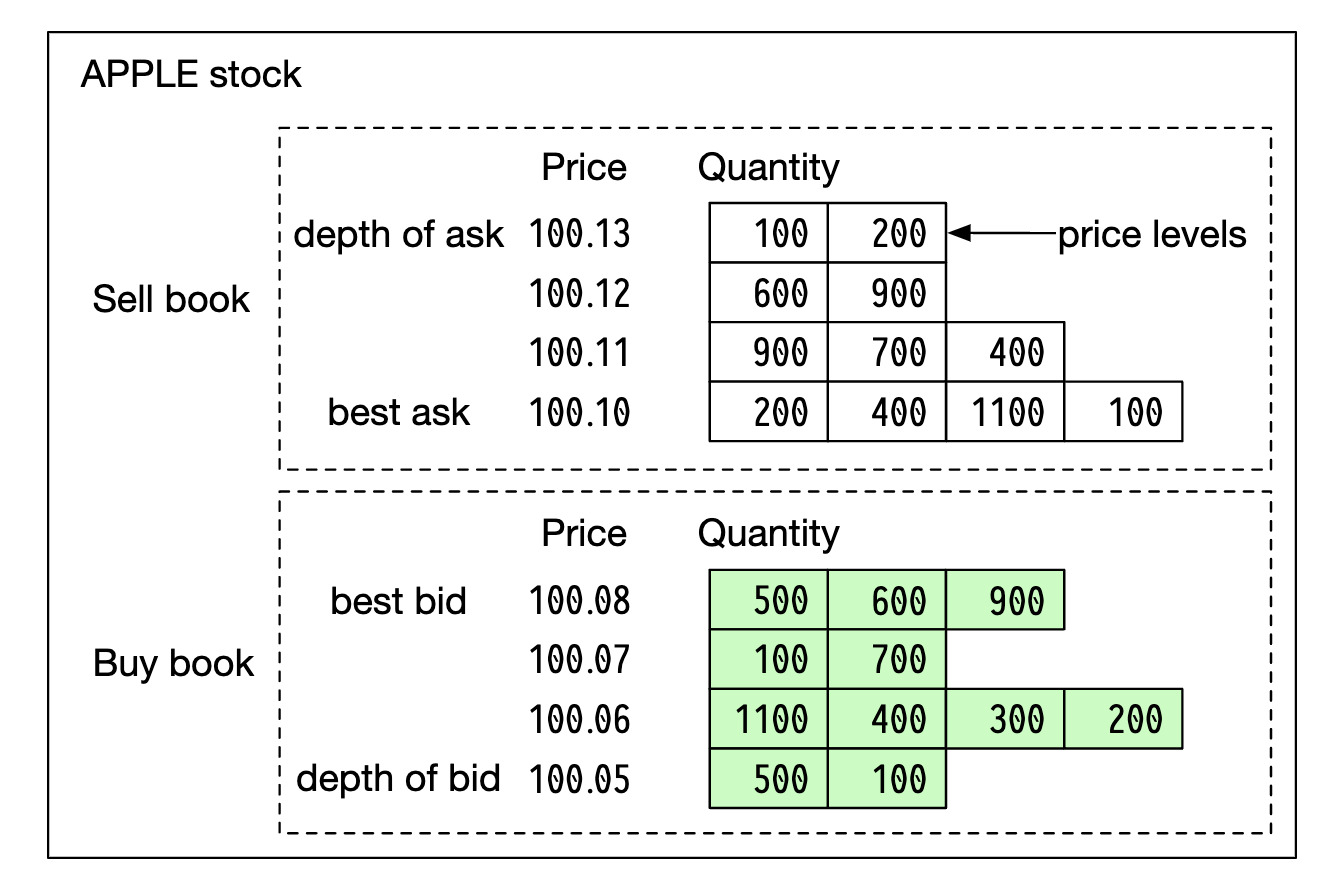1336x888 pixels.
Task: Select the 100.10 best ask price
Action: [580, 412]
